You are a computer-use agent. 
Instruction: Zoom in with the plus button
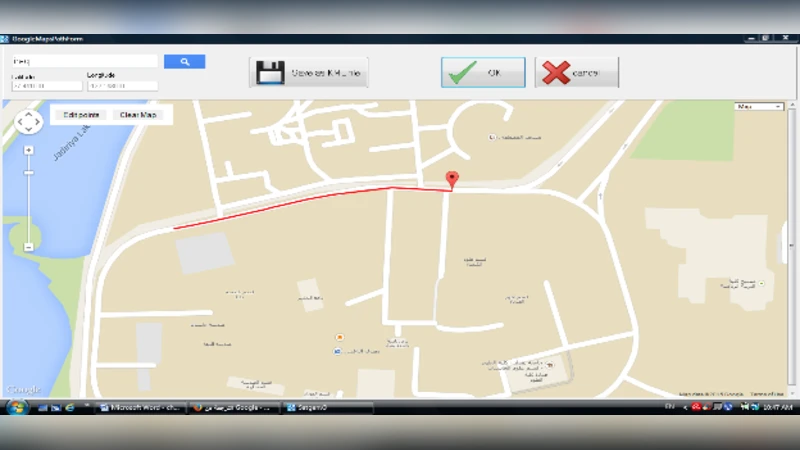click(x=28, y=150)
